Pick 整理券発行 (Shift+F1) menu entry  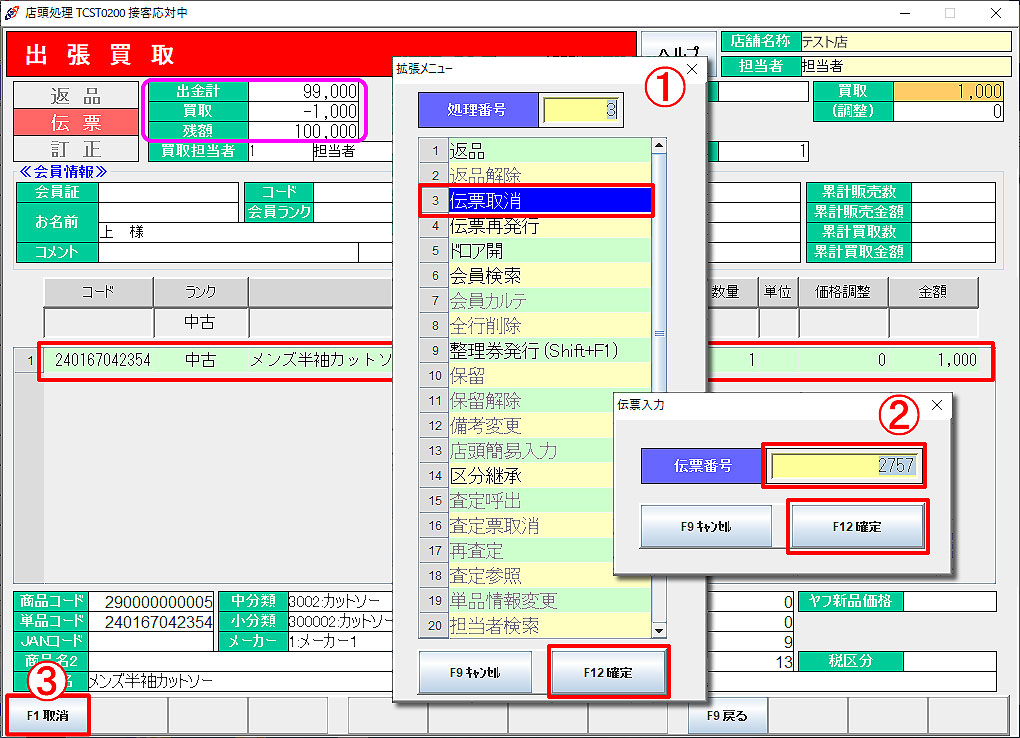pos(549,351)
